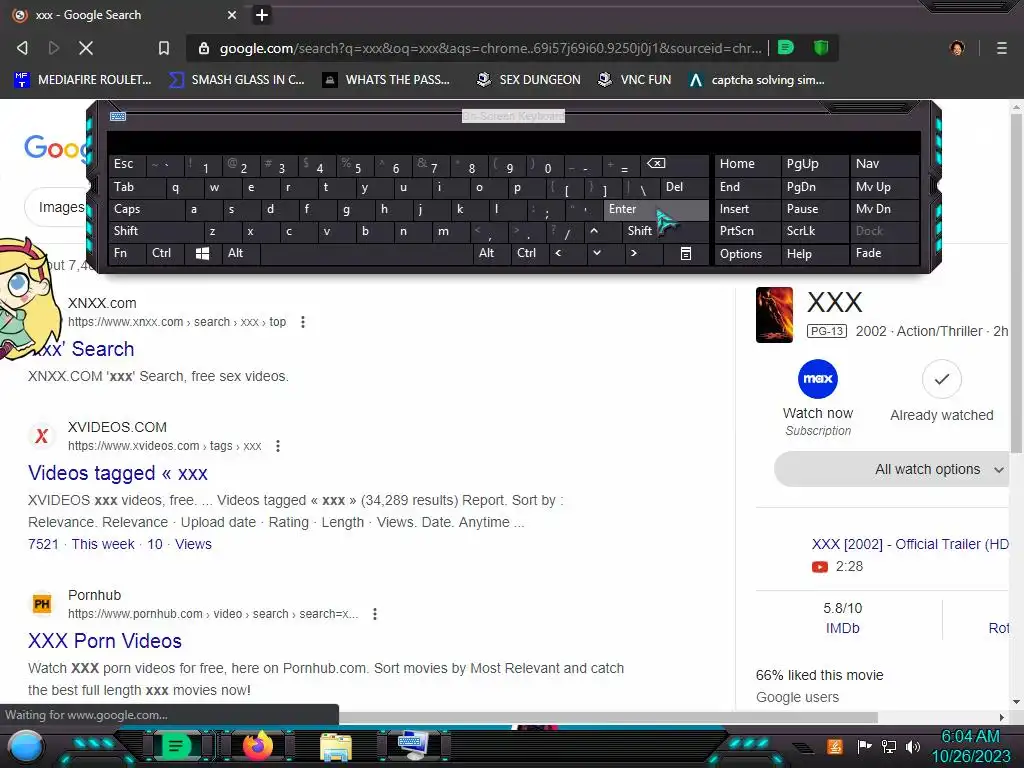Open Firefox from the taskbar
The width and height of the screenshot is (1024, 768).
(257, 746)
